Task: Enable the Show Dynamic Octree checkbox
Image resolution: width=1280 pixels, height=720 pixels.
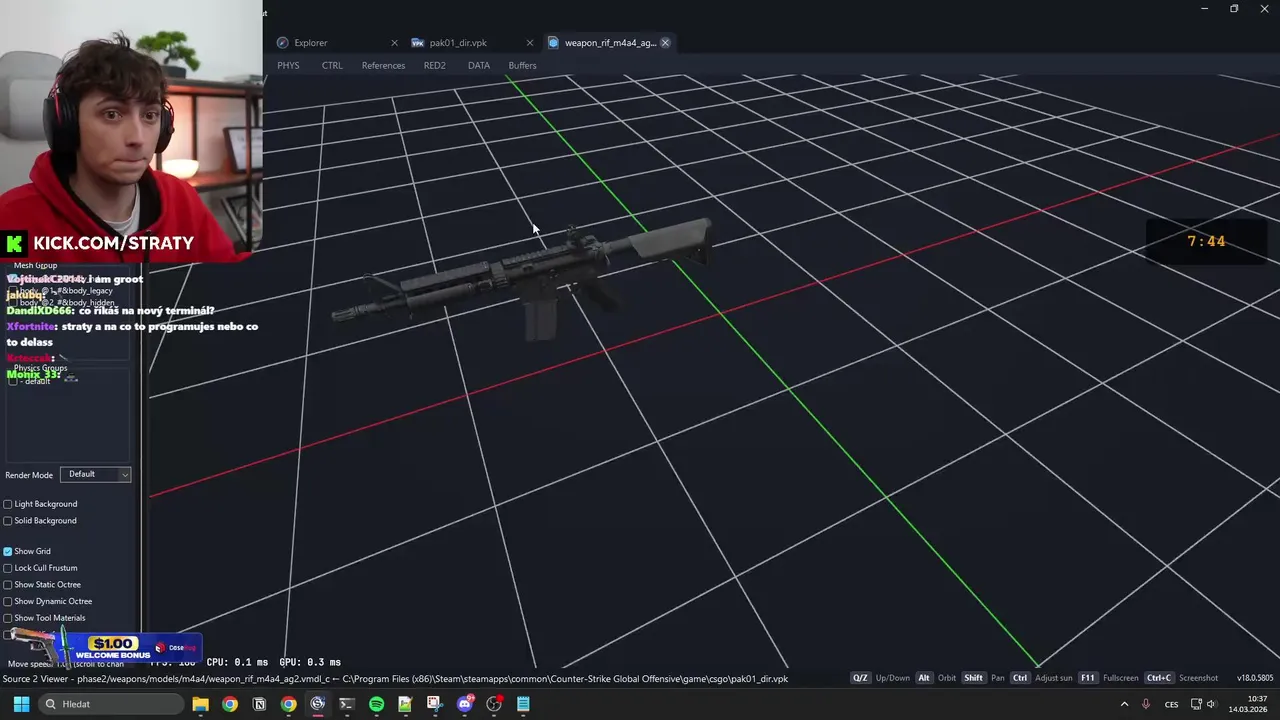Action: 8,601
